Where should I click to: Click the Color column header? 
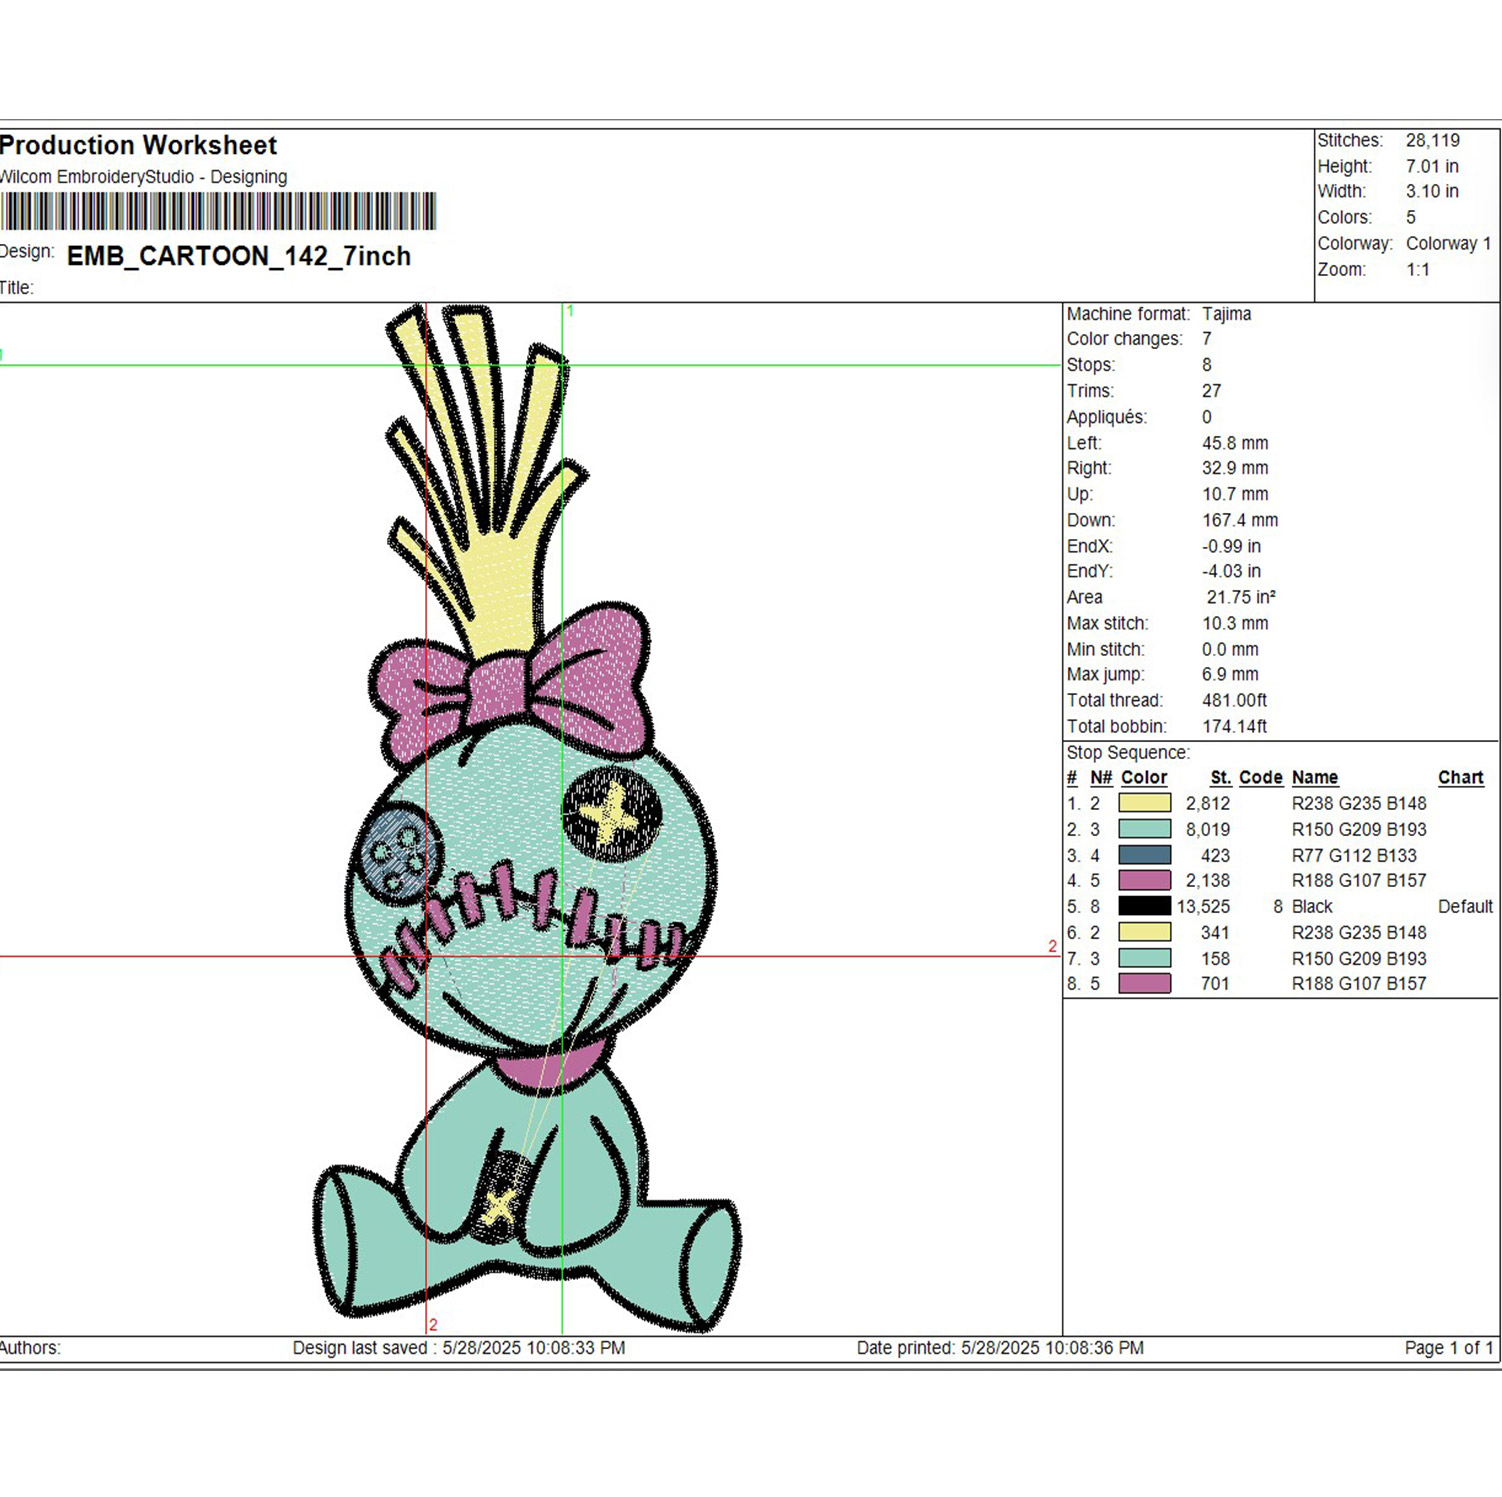(1144, 777)
